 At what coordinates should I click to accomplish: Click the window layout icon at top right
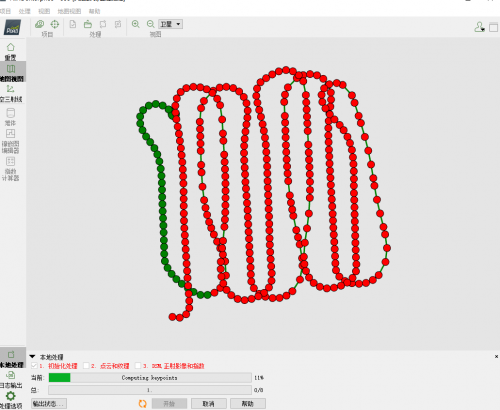click(x=493, y=27)
